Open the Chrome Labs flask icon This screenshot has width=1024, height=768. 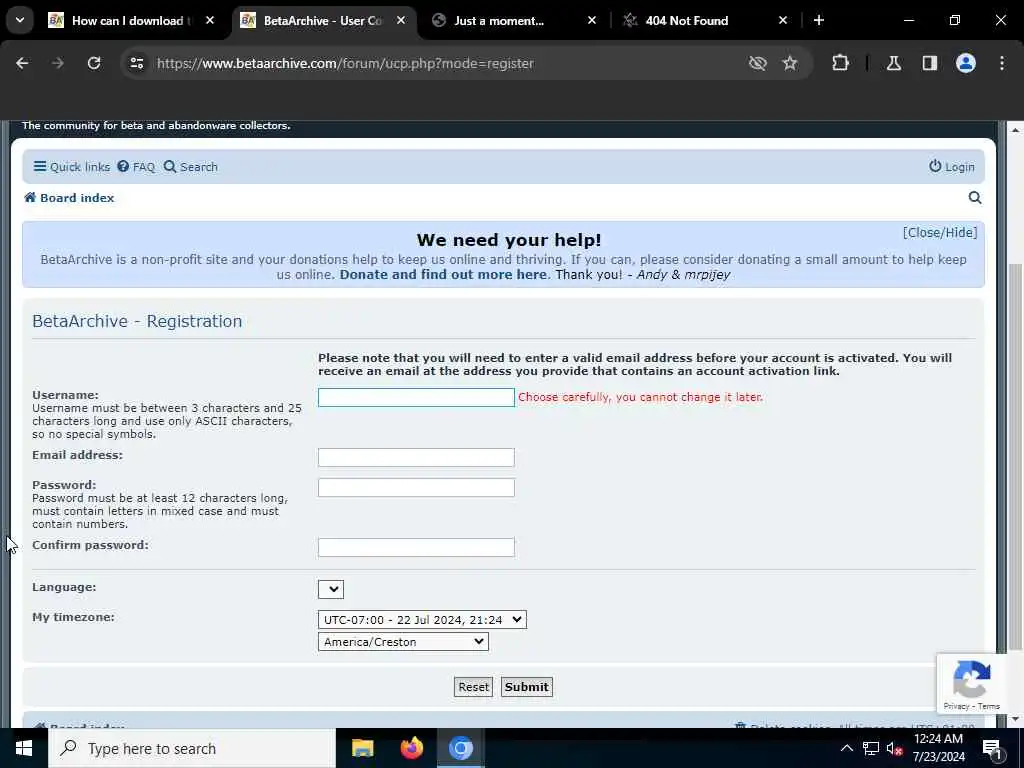coord(894,63)
